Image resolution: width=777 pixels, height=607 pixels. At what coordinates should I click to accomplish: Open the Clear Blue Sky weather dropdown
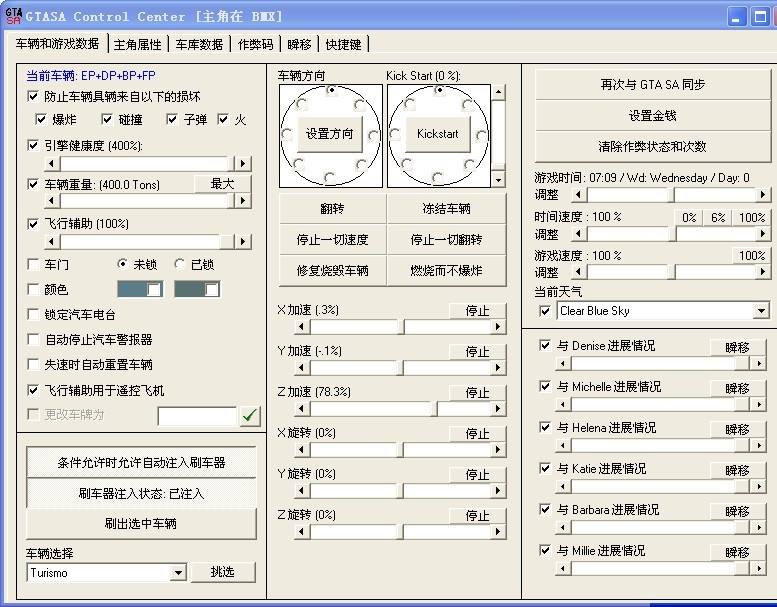(x=761, y=311)
